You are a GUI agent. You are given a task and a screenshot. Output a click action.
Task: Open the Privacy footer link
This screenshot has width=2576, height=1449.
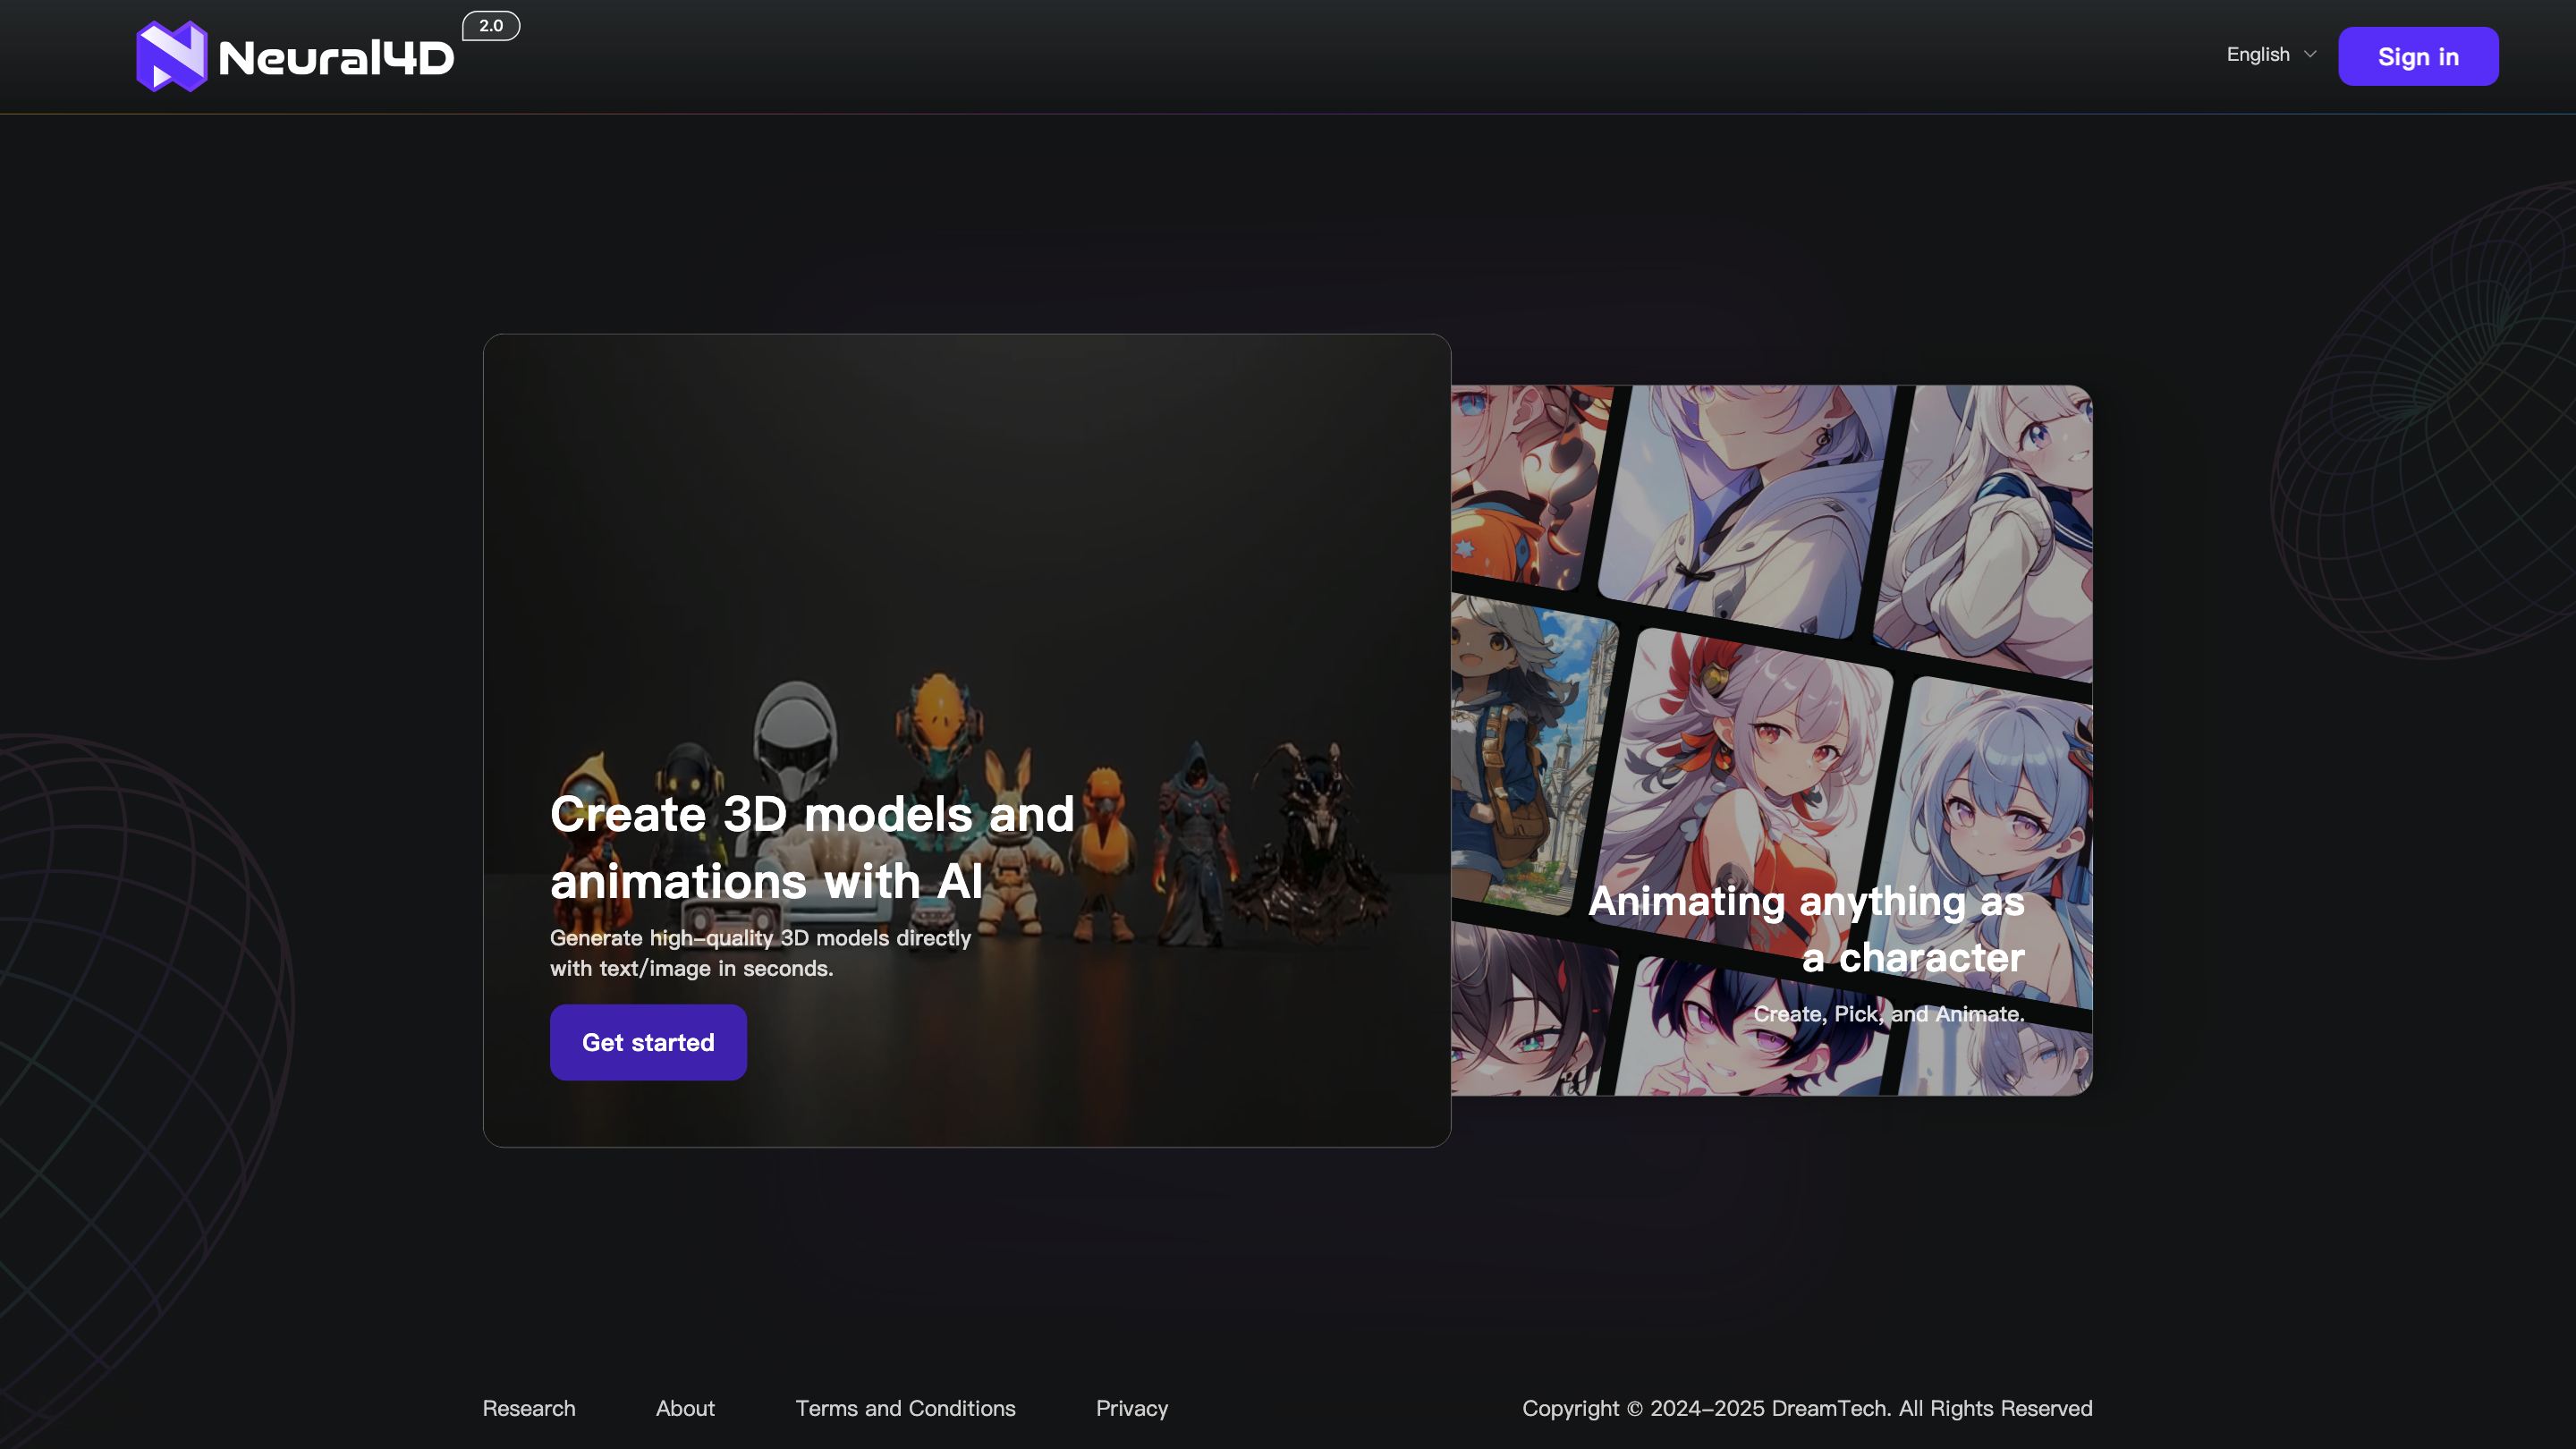1131,1408
